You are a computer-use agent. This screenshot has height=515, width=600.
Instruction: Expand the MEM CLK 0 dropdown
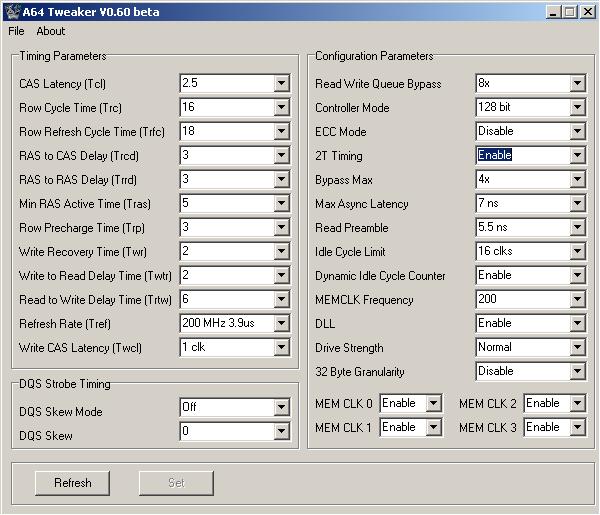(434, 403)
